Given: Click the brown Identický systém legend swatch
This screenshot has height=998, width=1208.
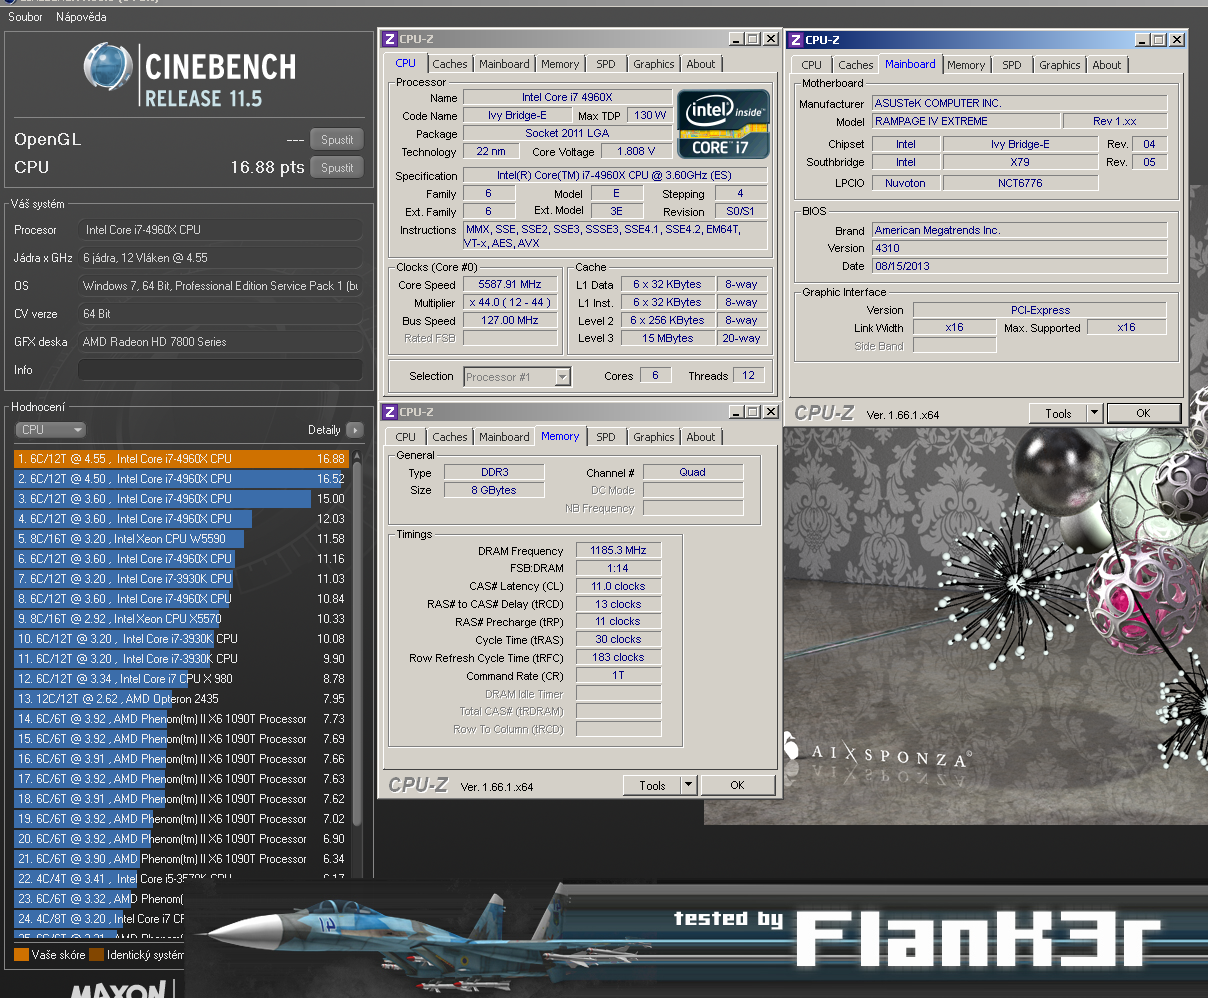Looking at the screenshot, I should tap(96, 955).
